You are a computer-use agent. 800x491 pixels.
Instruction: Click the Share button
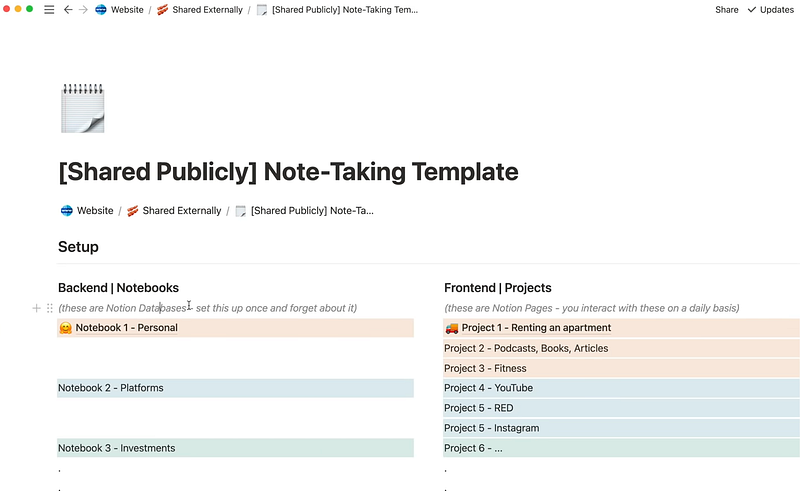tap(727, 10)
